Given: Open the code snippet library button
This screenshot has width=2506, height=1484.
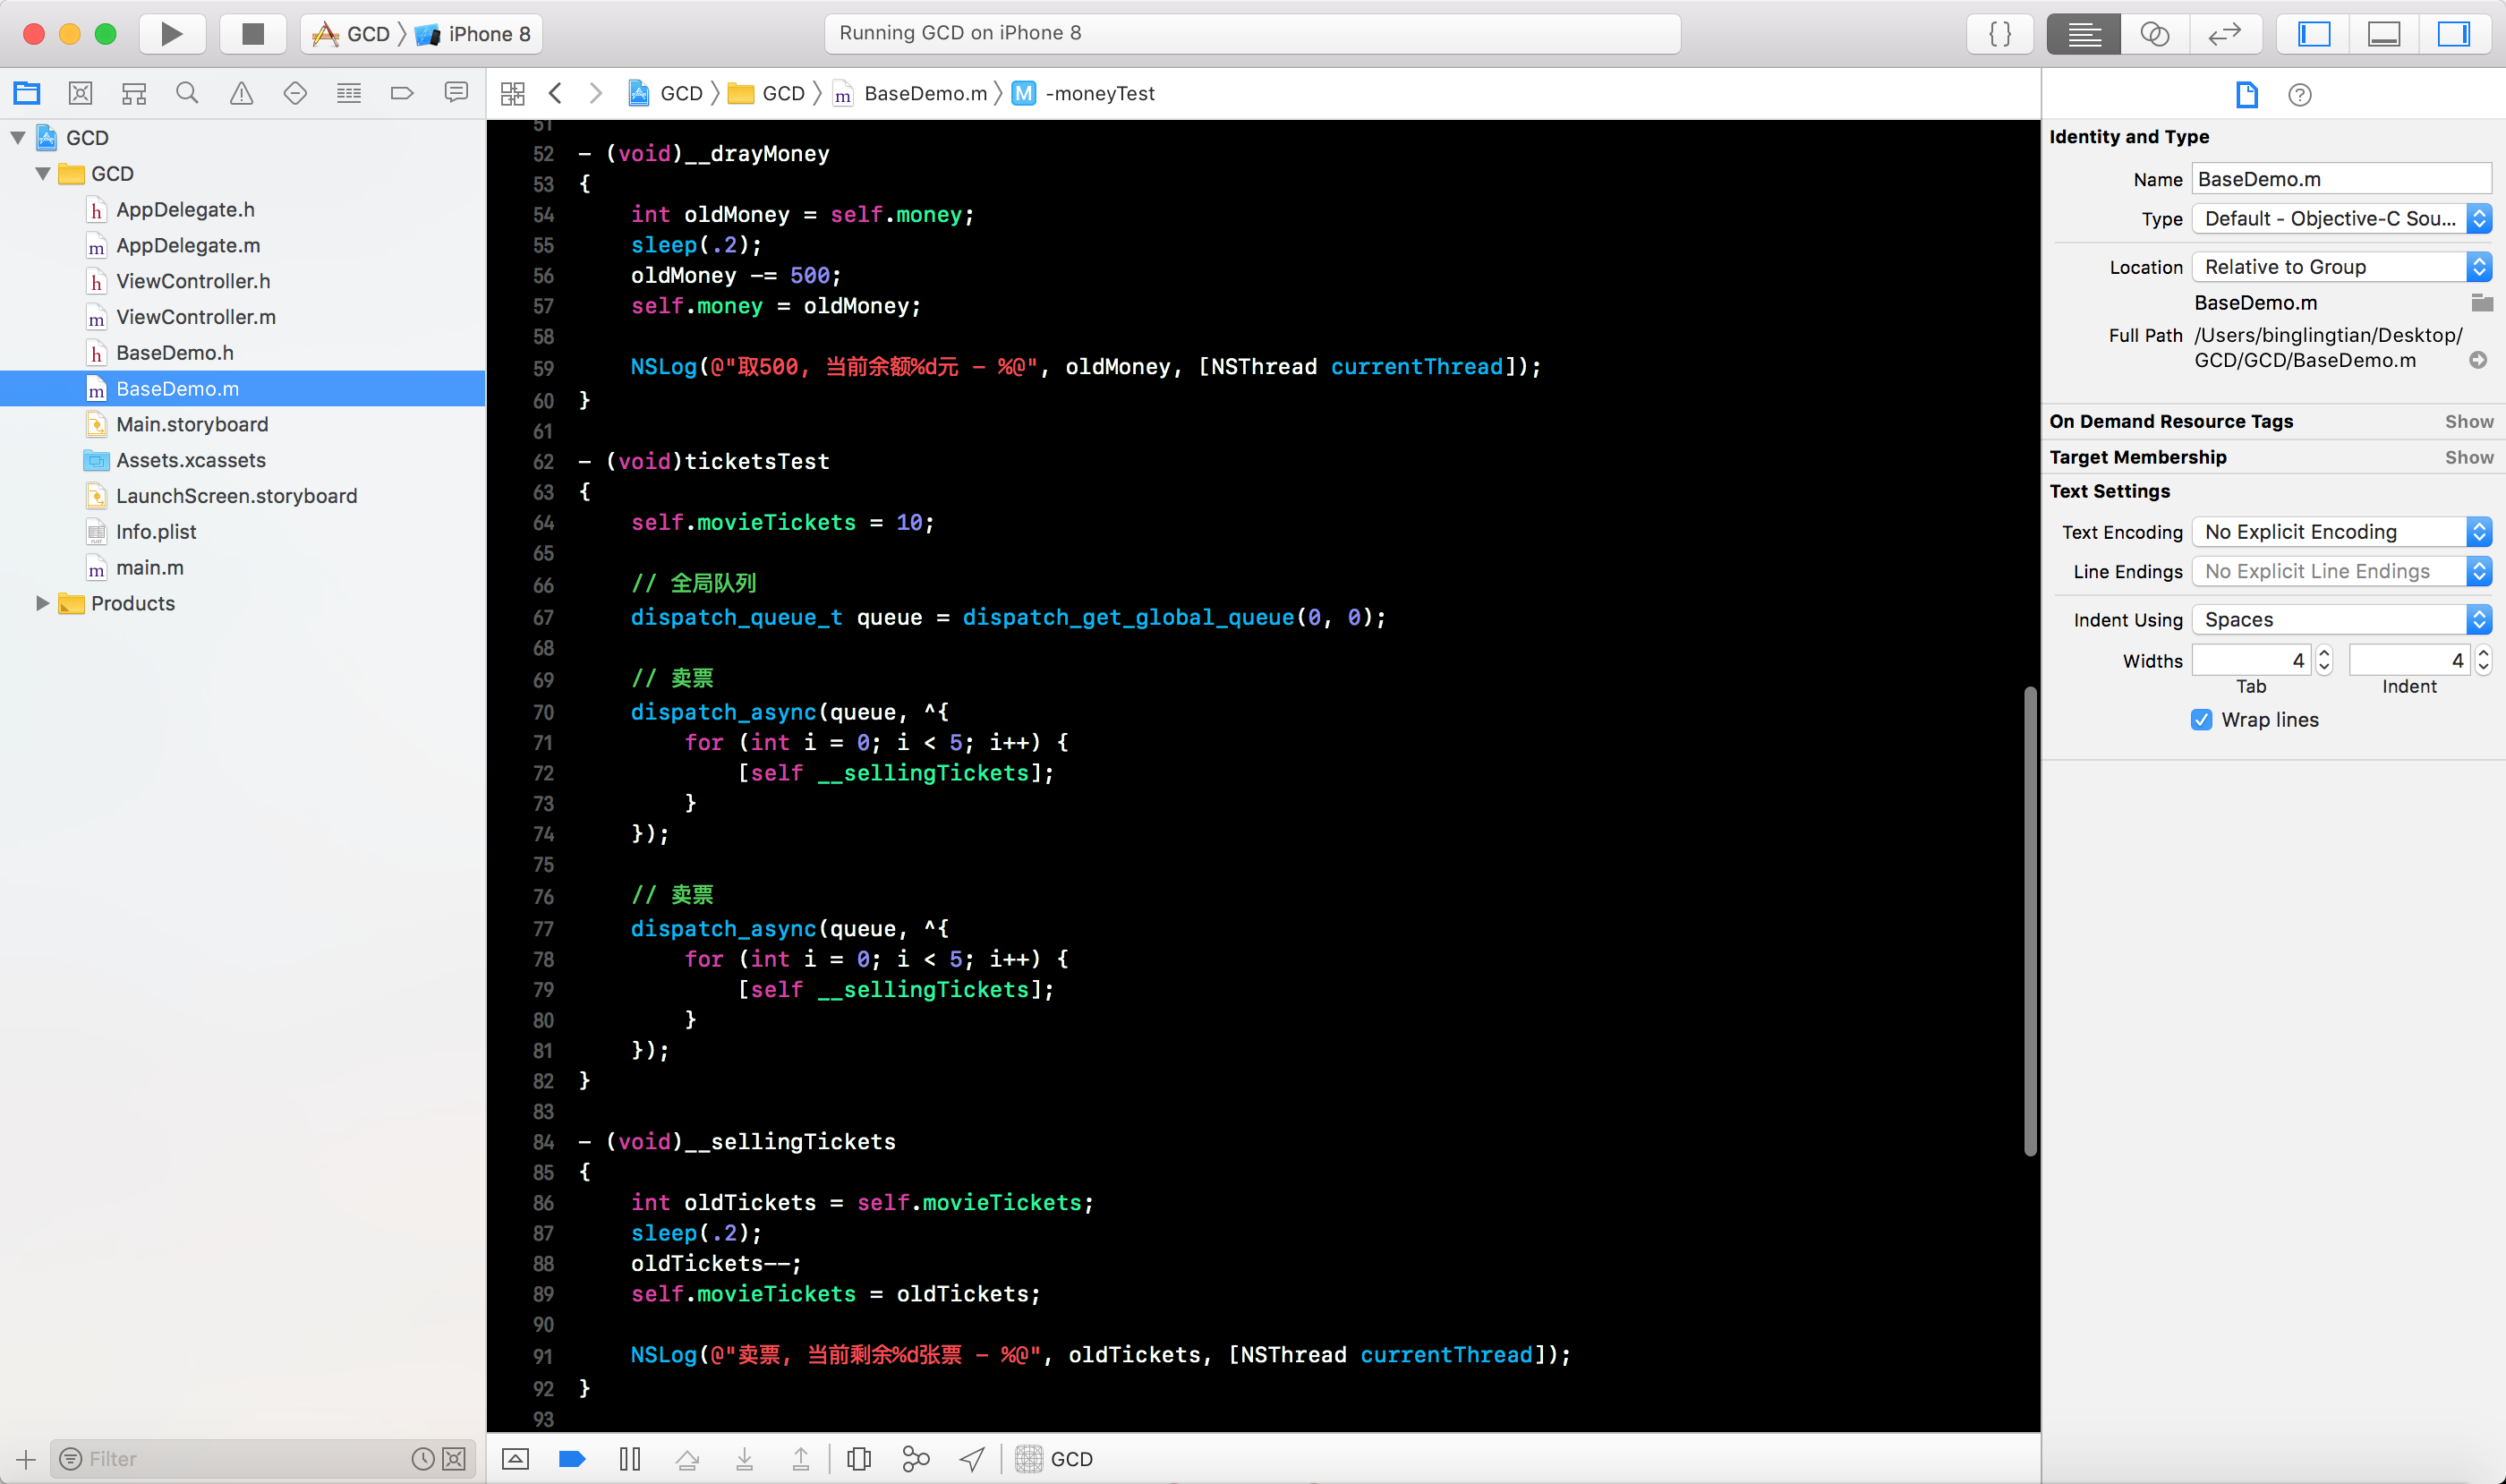Looking at the screenshot, I should click(x=2000, y=34).
